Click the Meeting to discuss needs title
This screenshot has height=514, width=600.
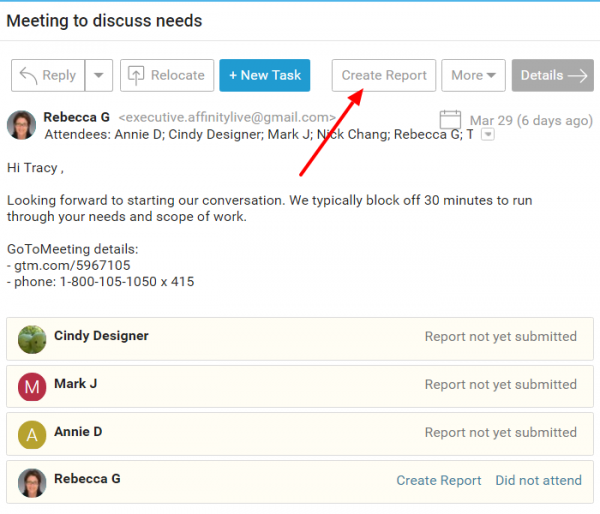click(x=104, y=21)
